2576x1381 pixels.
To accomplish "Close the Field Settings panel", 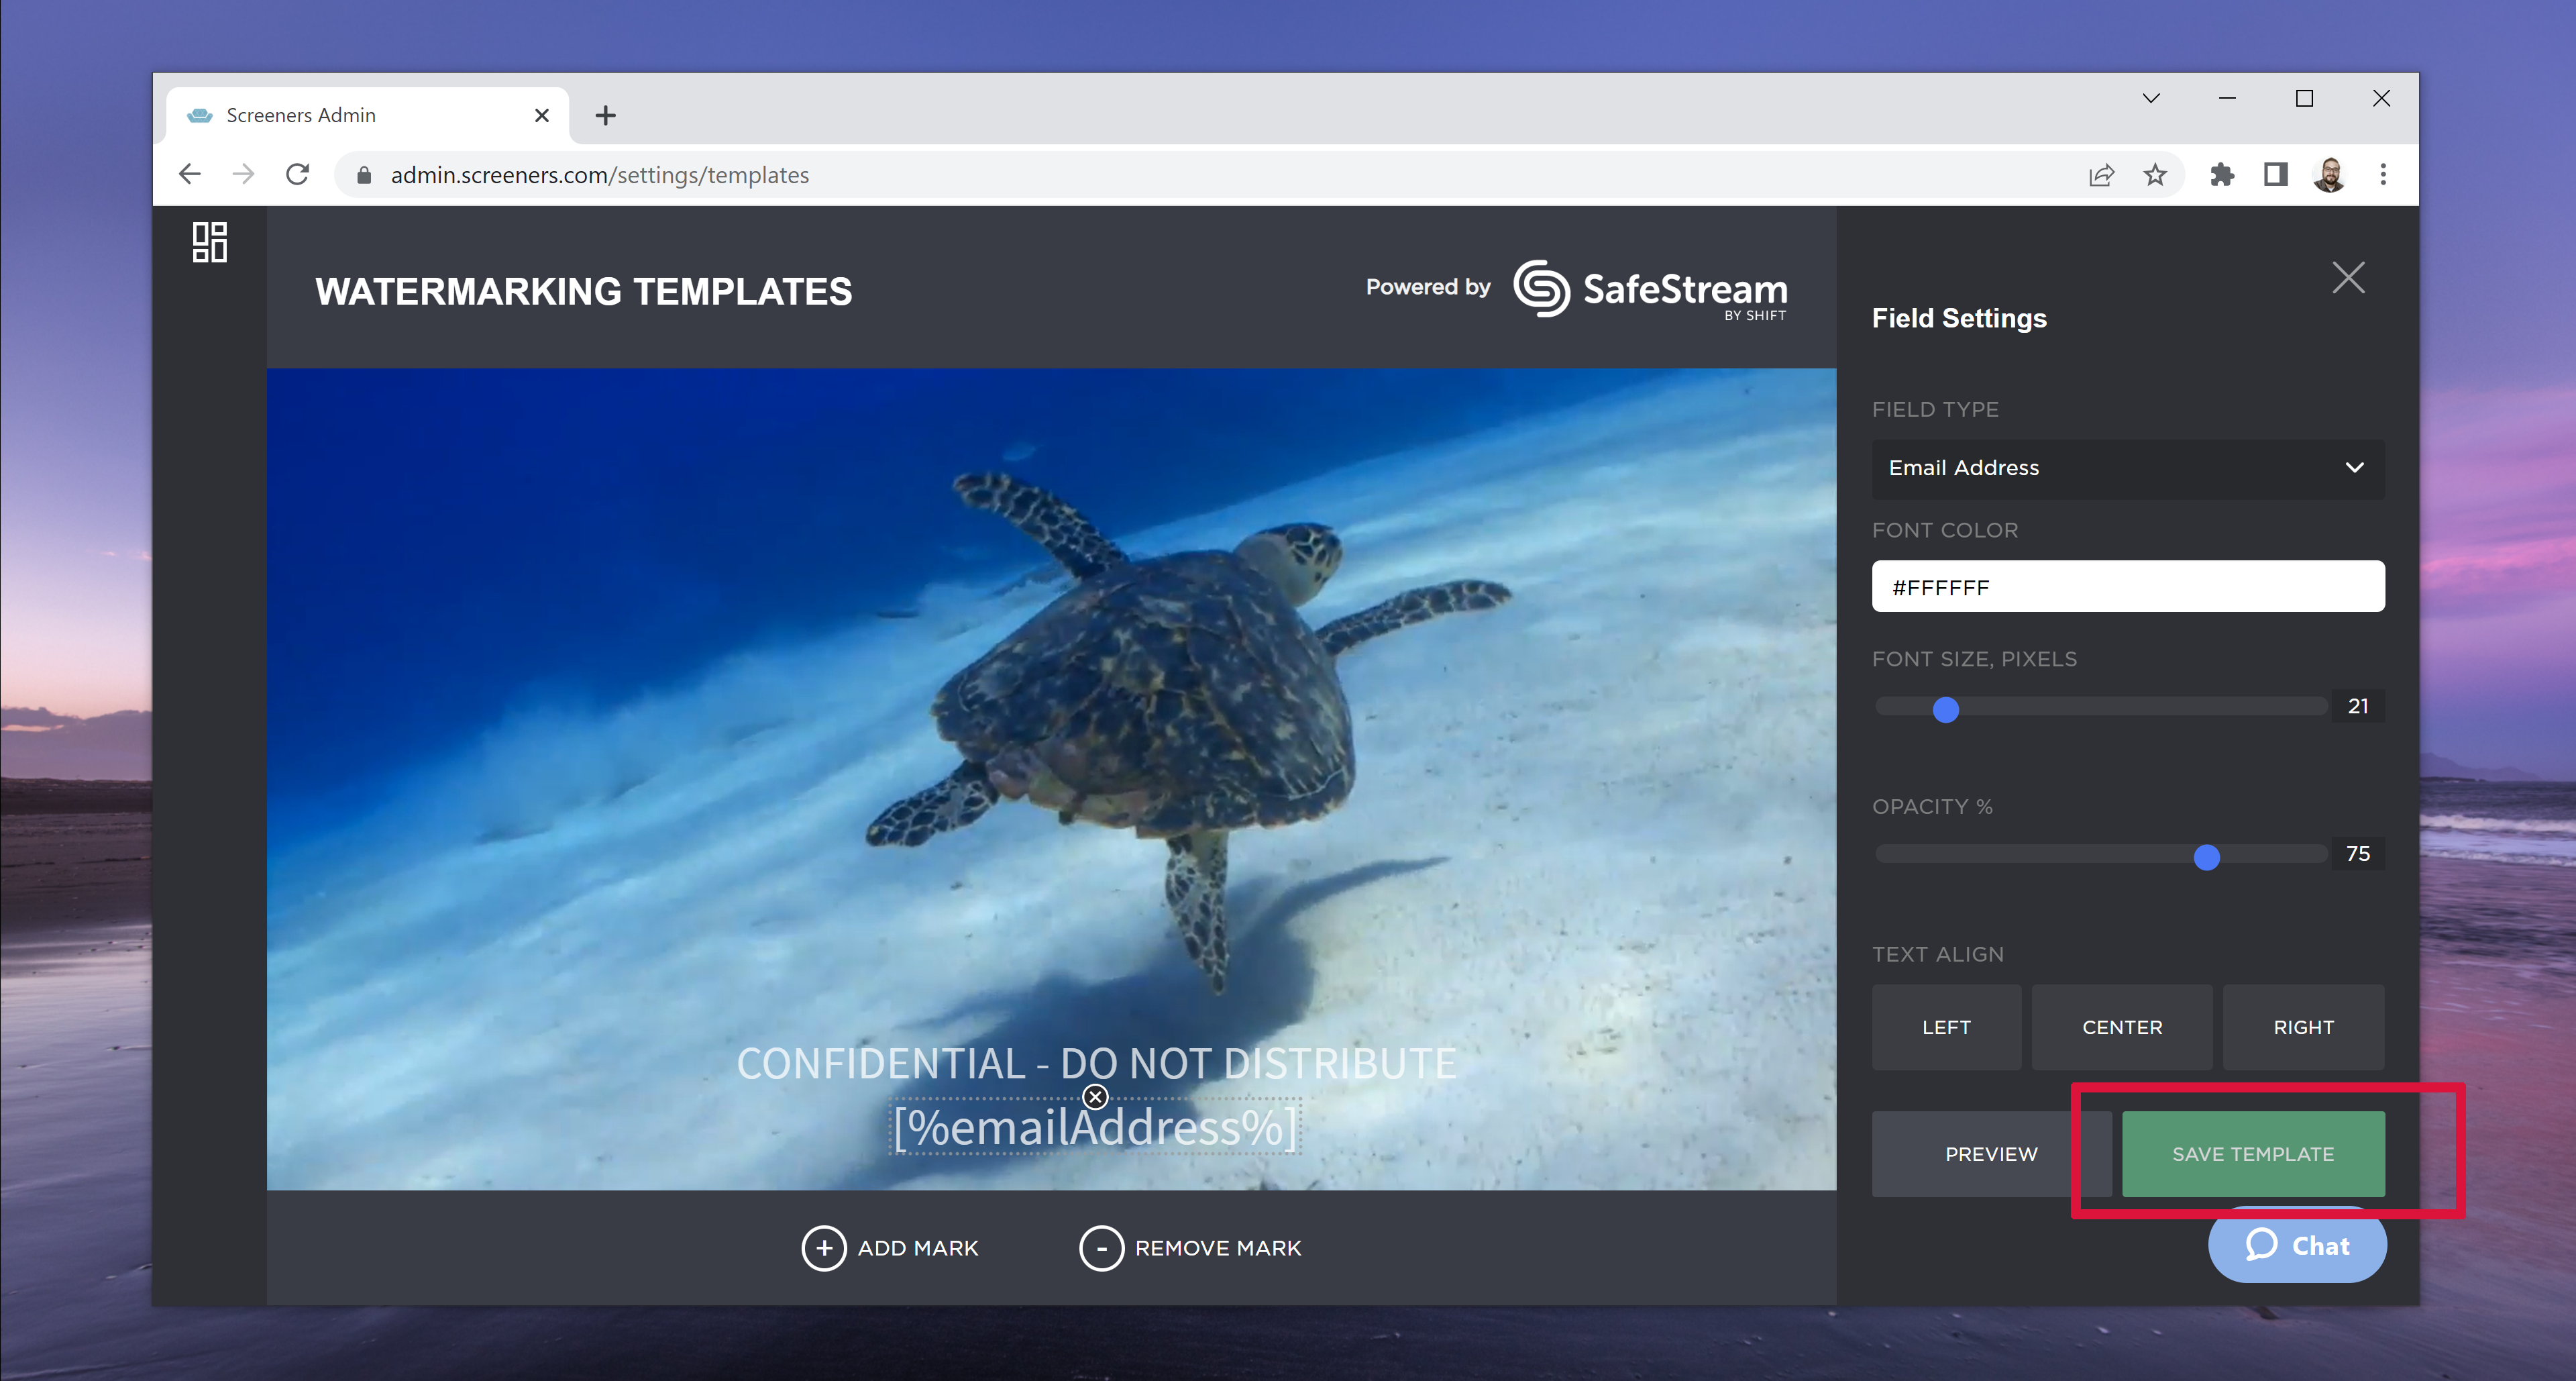I will [x=2348, y=277].
